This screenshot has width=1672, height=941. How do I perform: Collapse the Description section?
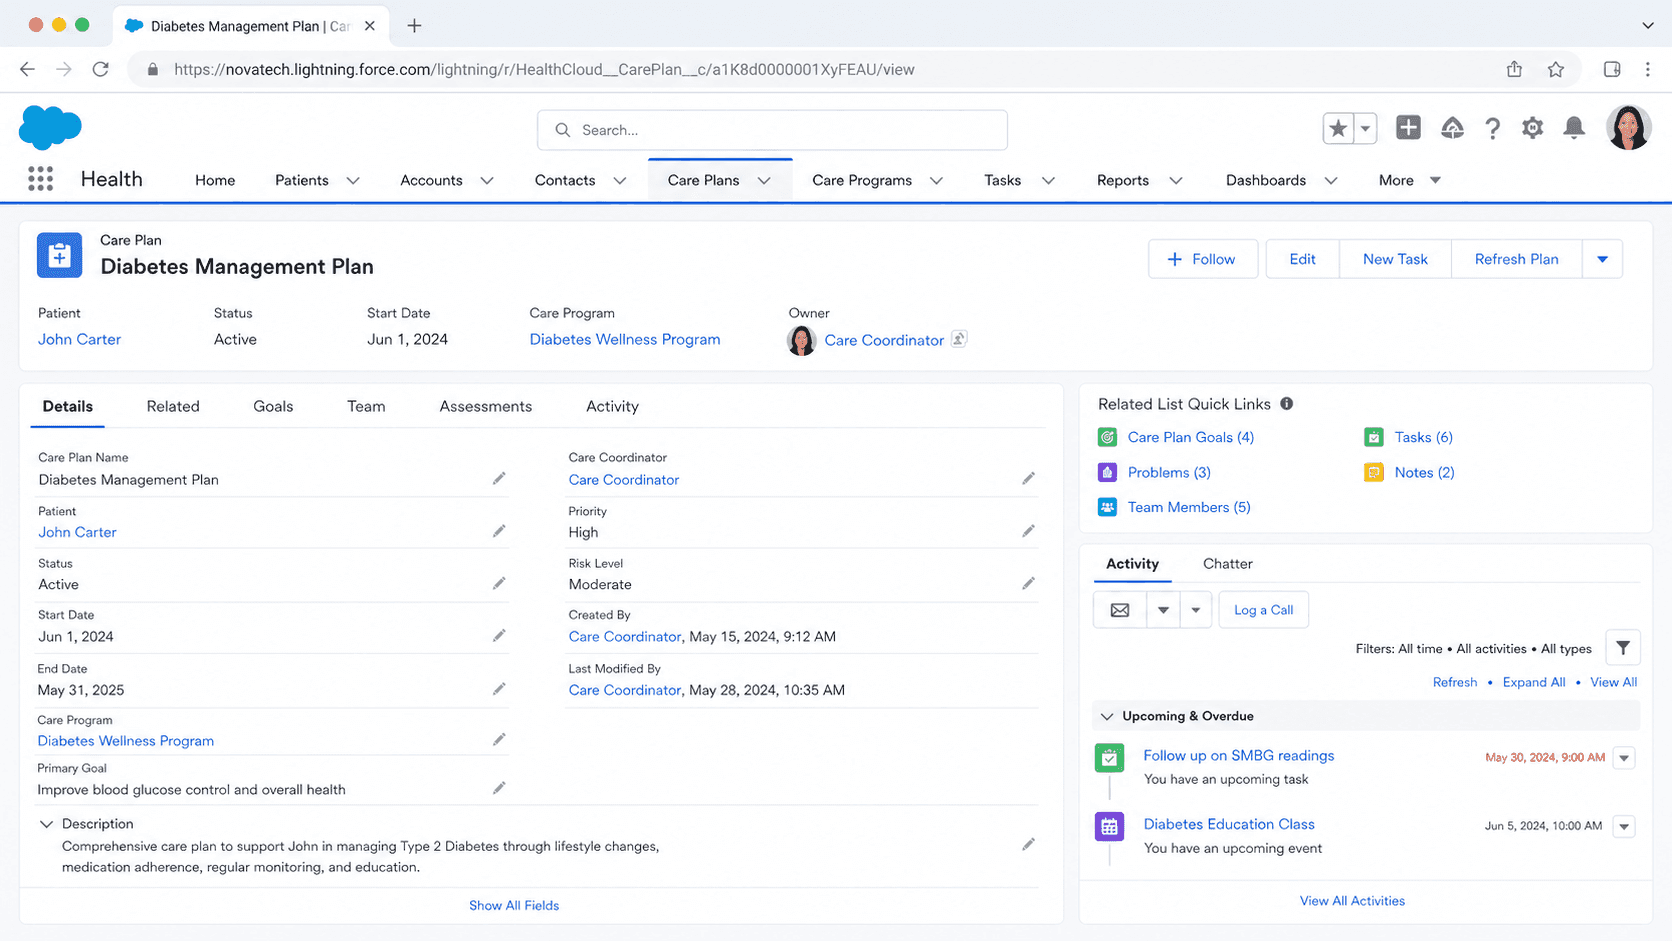click(x=46, y=824)
